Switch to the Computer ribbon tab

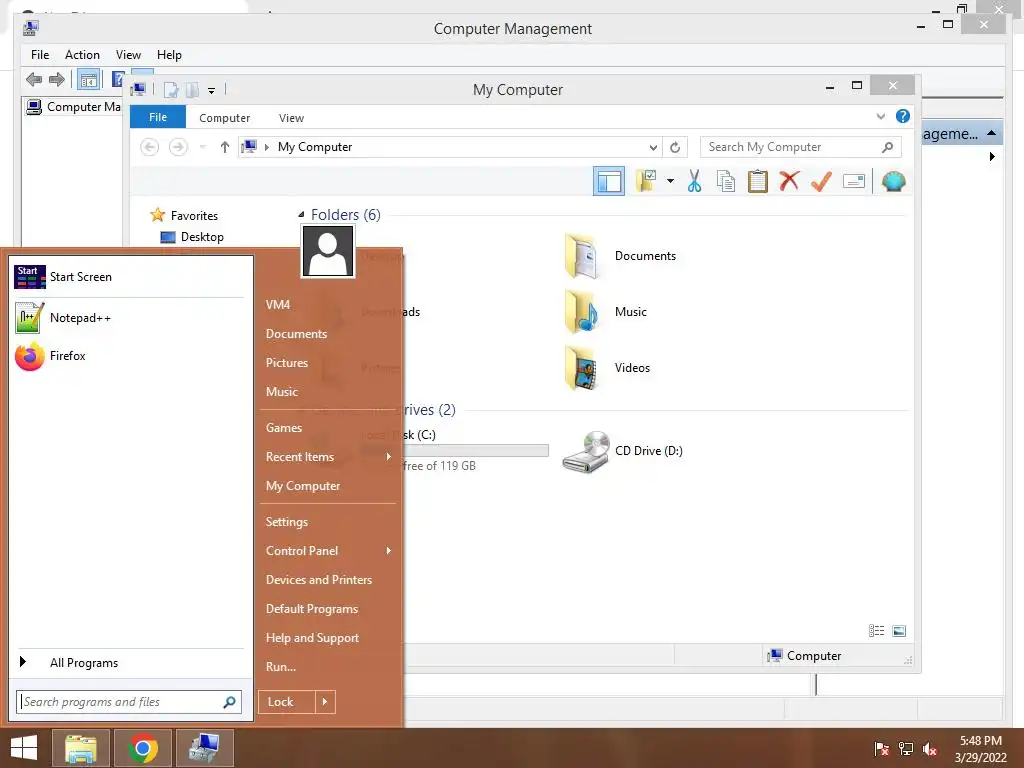224,118
